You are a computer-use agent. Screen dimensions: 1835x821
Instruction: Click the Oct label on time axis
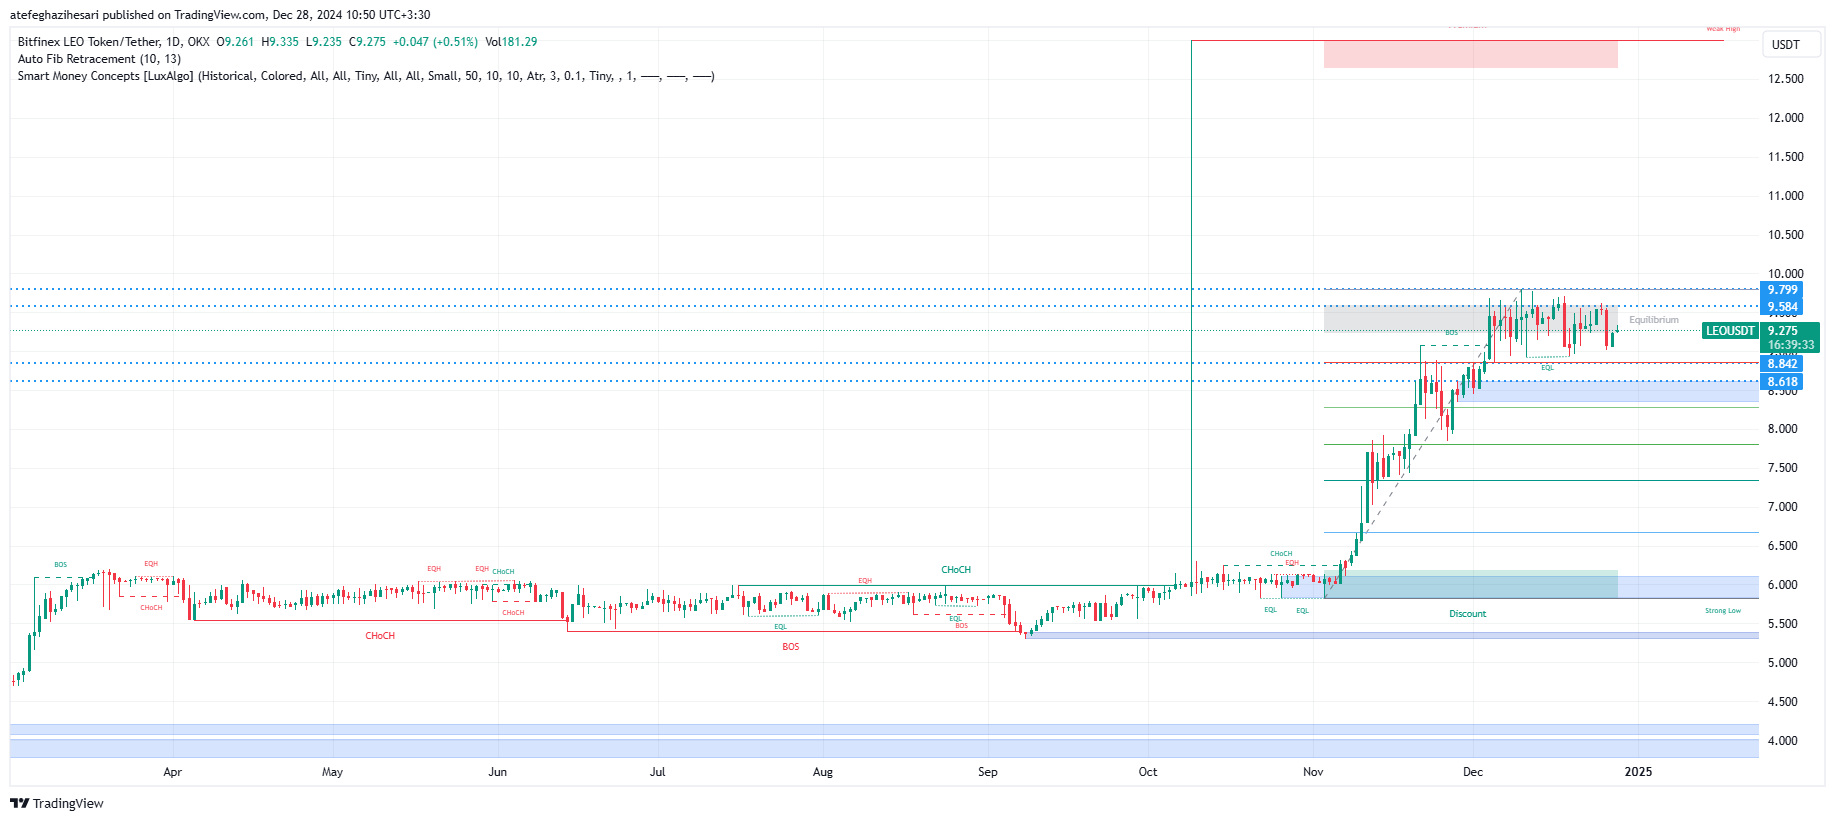(x=1147, y=772)
